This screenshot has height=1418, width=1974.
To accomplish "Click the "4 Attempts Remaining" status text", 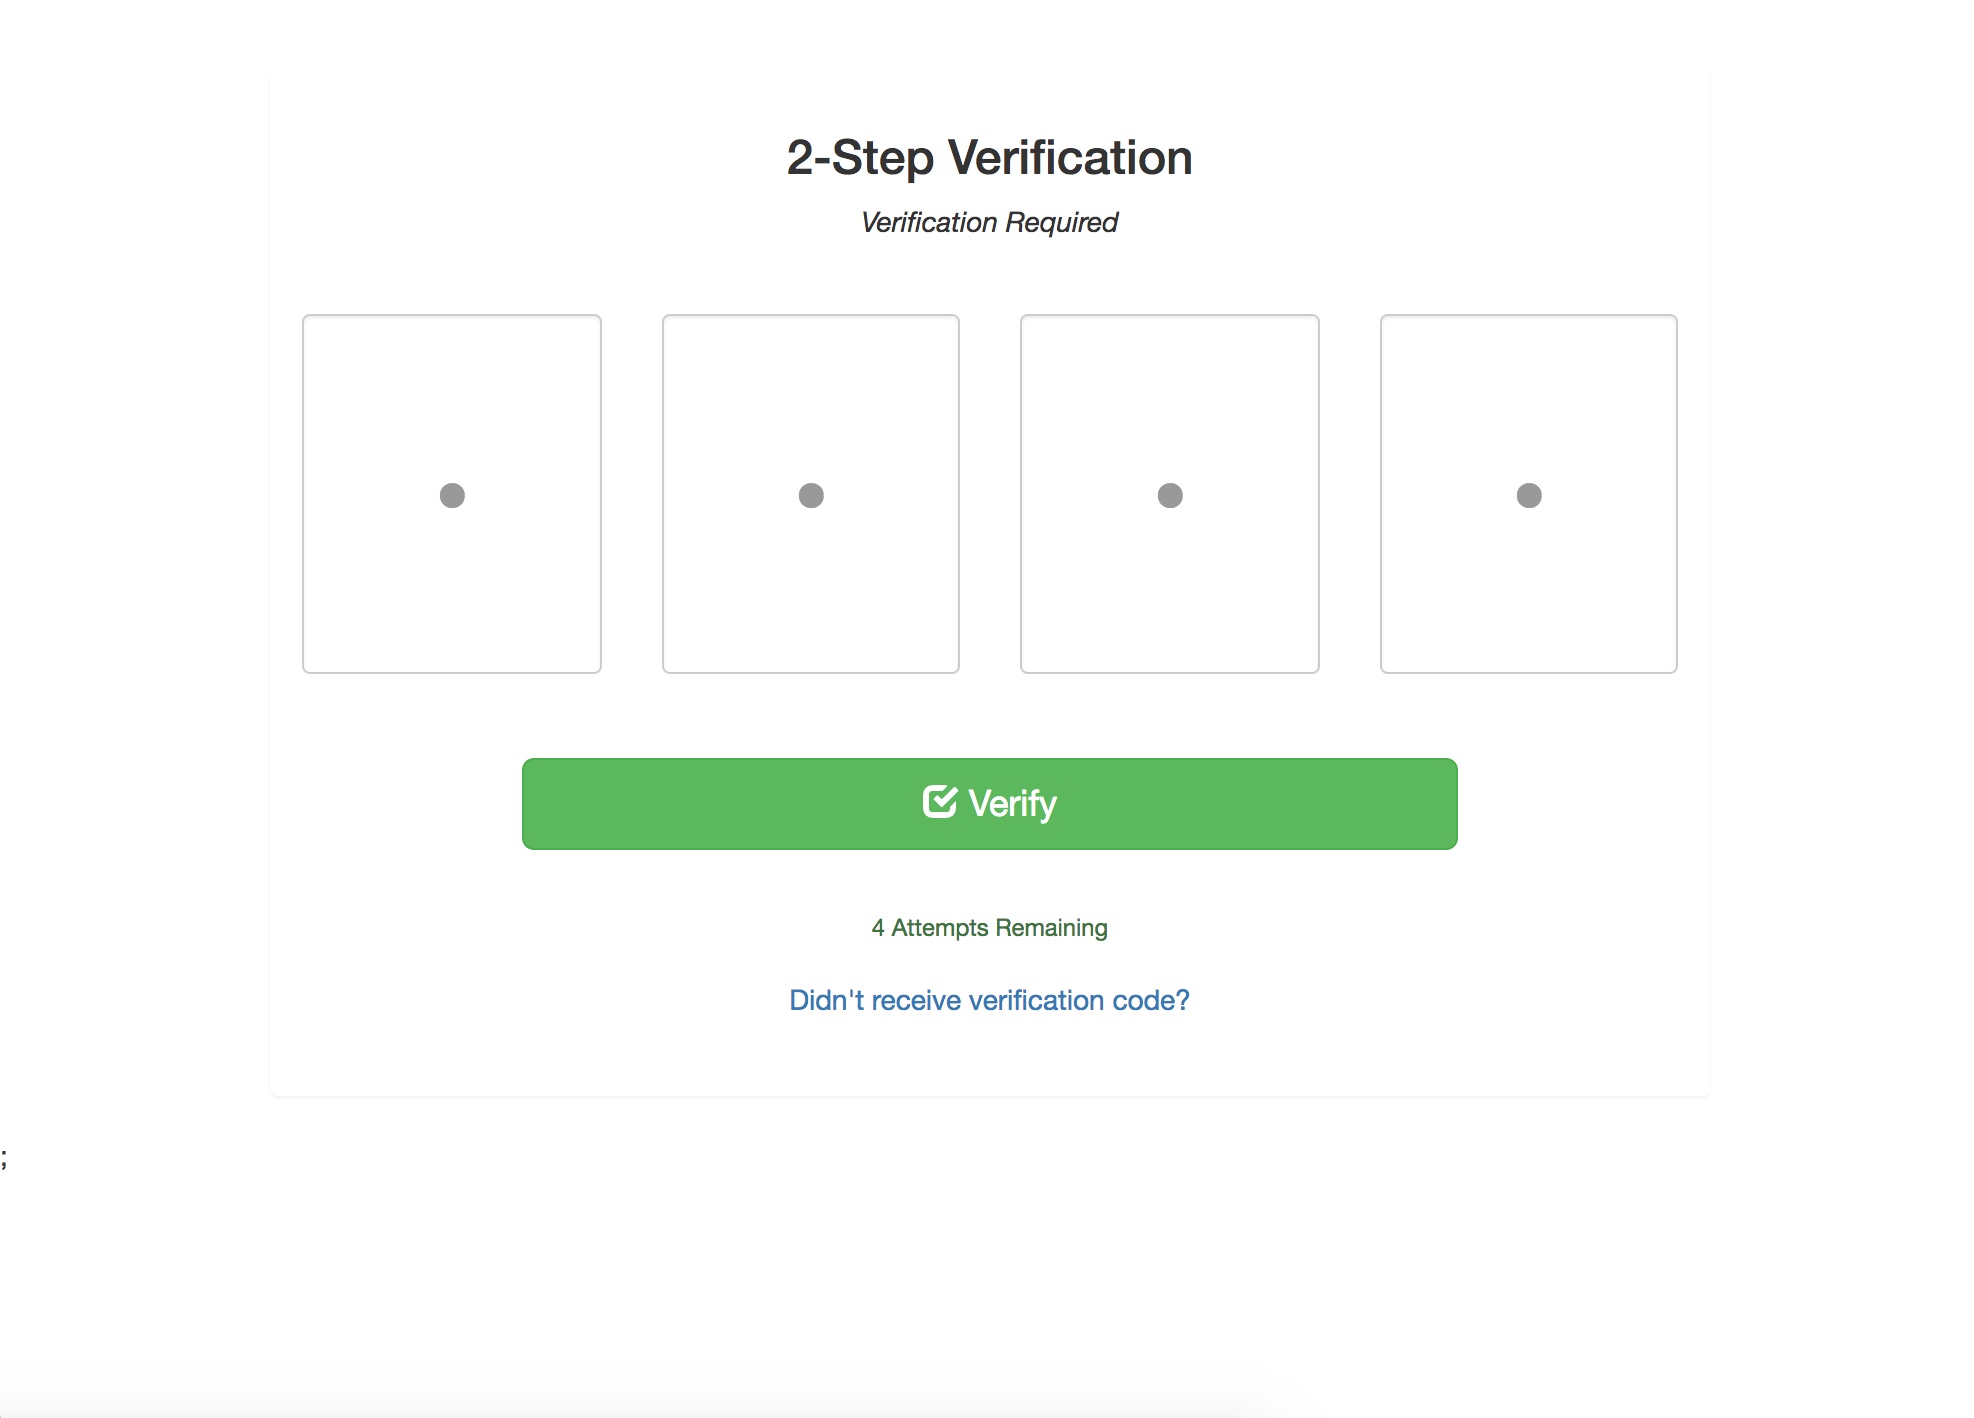I will coord(990,928).
